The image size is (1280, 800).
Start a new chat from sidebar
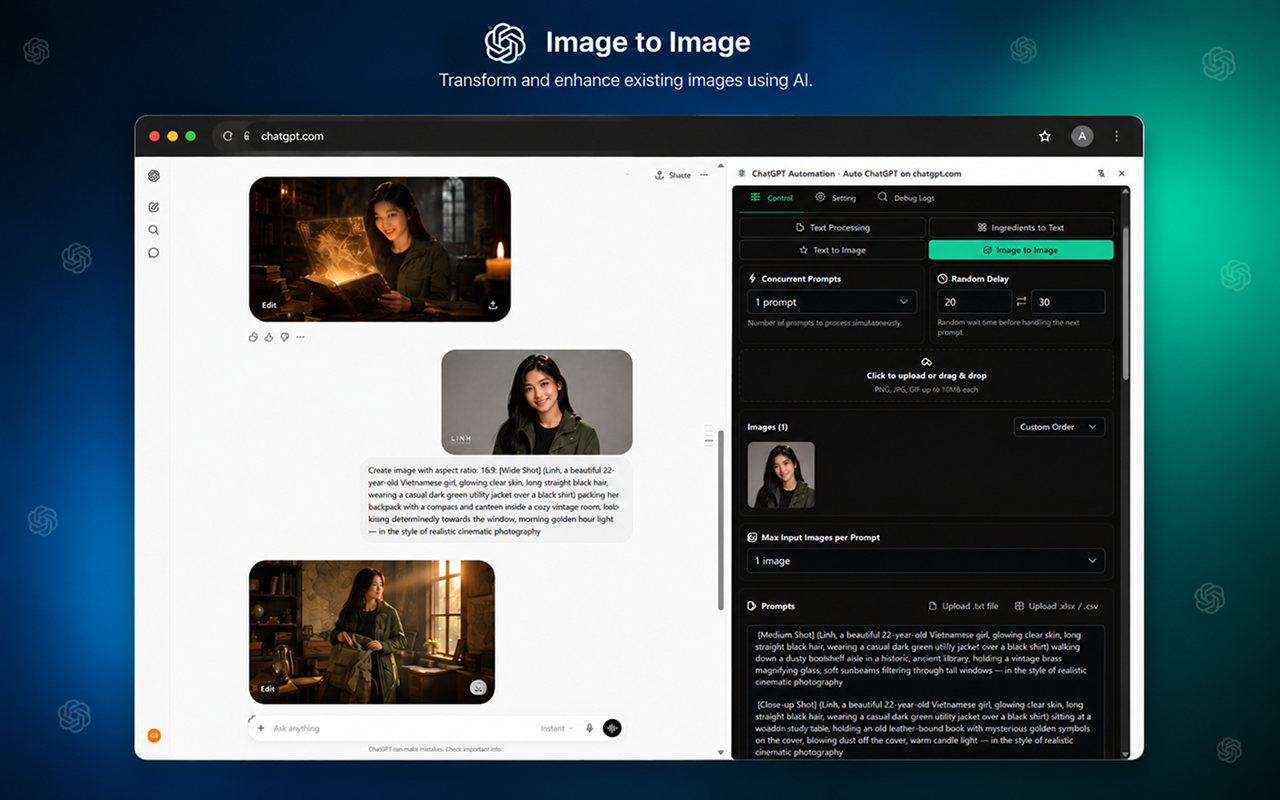154,207
